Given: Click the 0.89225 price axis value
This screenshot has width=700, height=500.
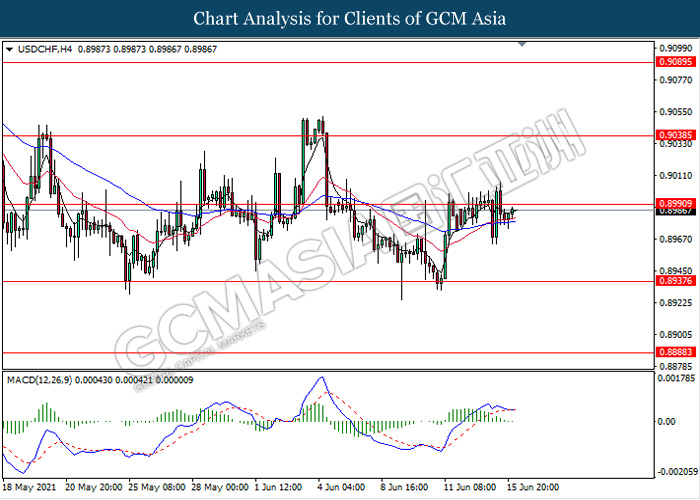Looking at the screenshot, I should [676, 303].
